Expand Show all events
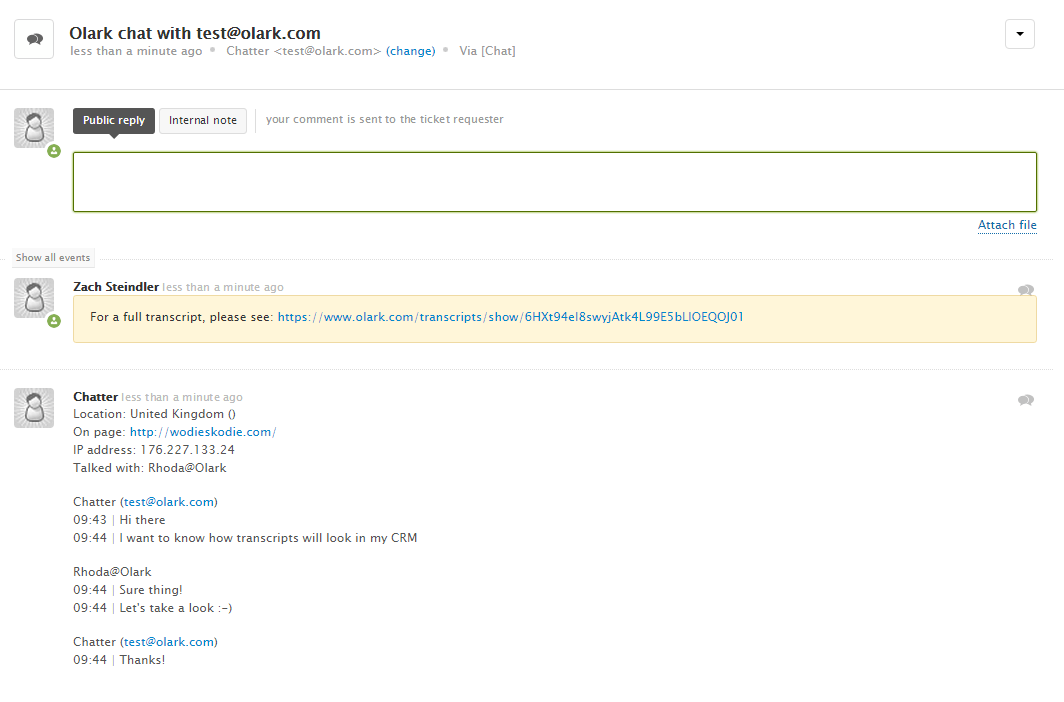1064x702 pixels. coord(53,258)
